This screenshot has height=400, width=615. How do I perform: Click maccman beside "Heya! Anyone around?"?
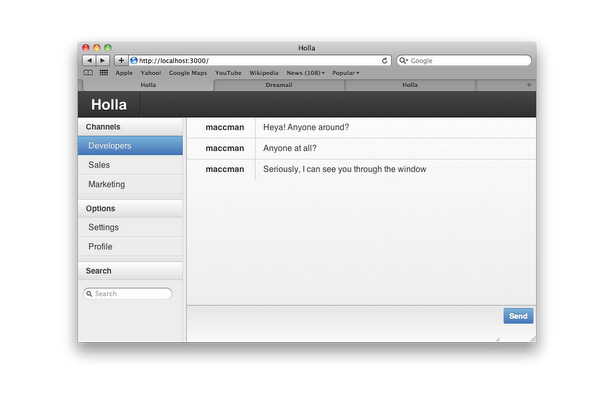(x=225, y=127)
